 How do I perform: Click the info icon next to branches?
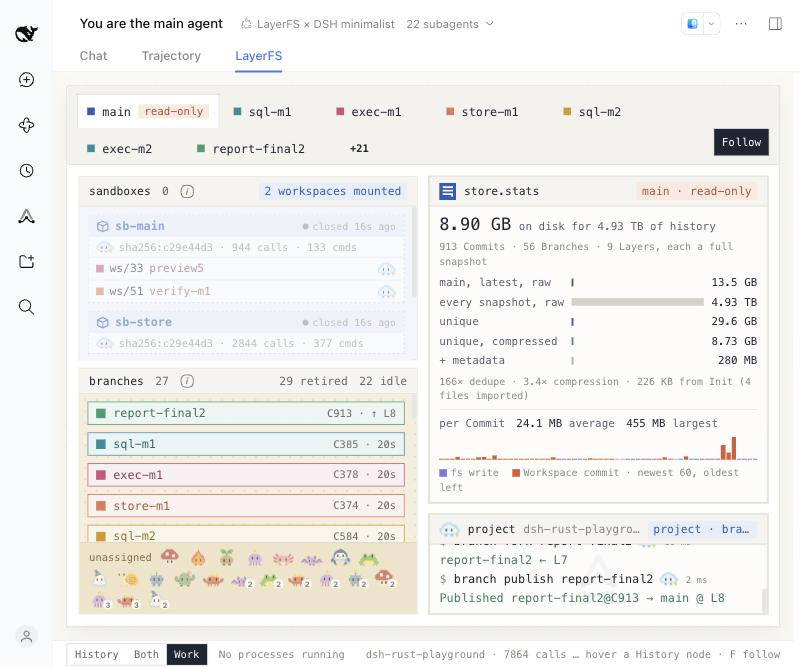[187, 381]
